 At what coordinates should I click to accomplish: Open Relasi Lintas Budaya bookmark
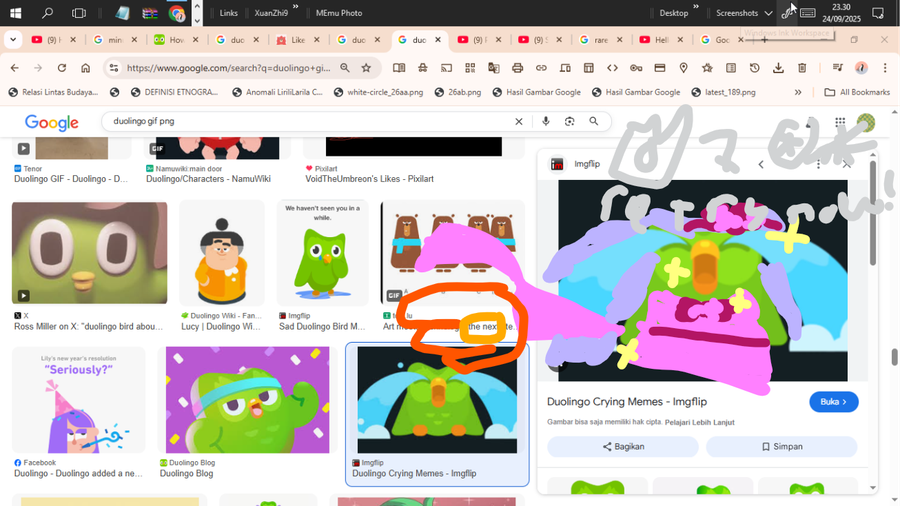click(53, 92)
